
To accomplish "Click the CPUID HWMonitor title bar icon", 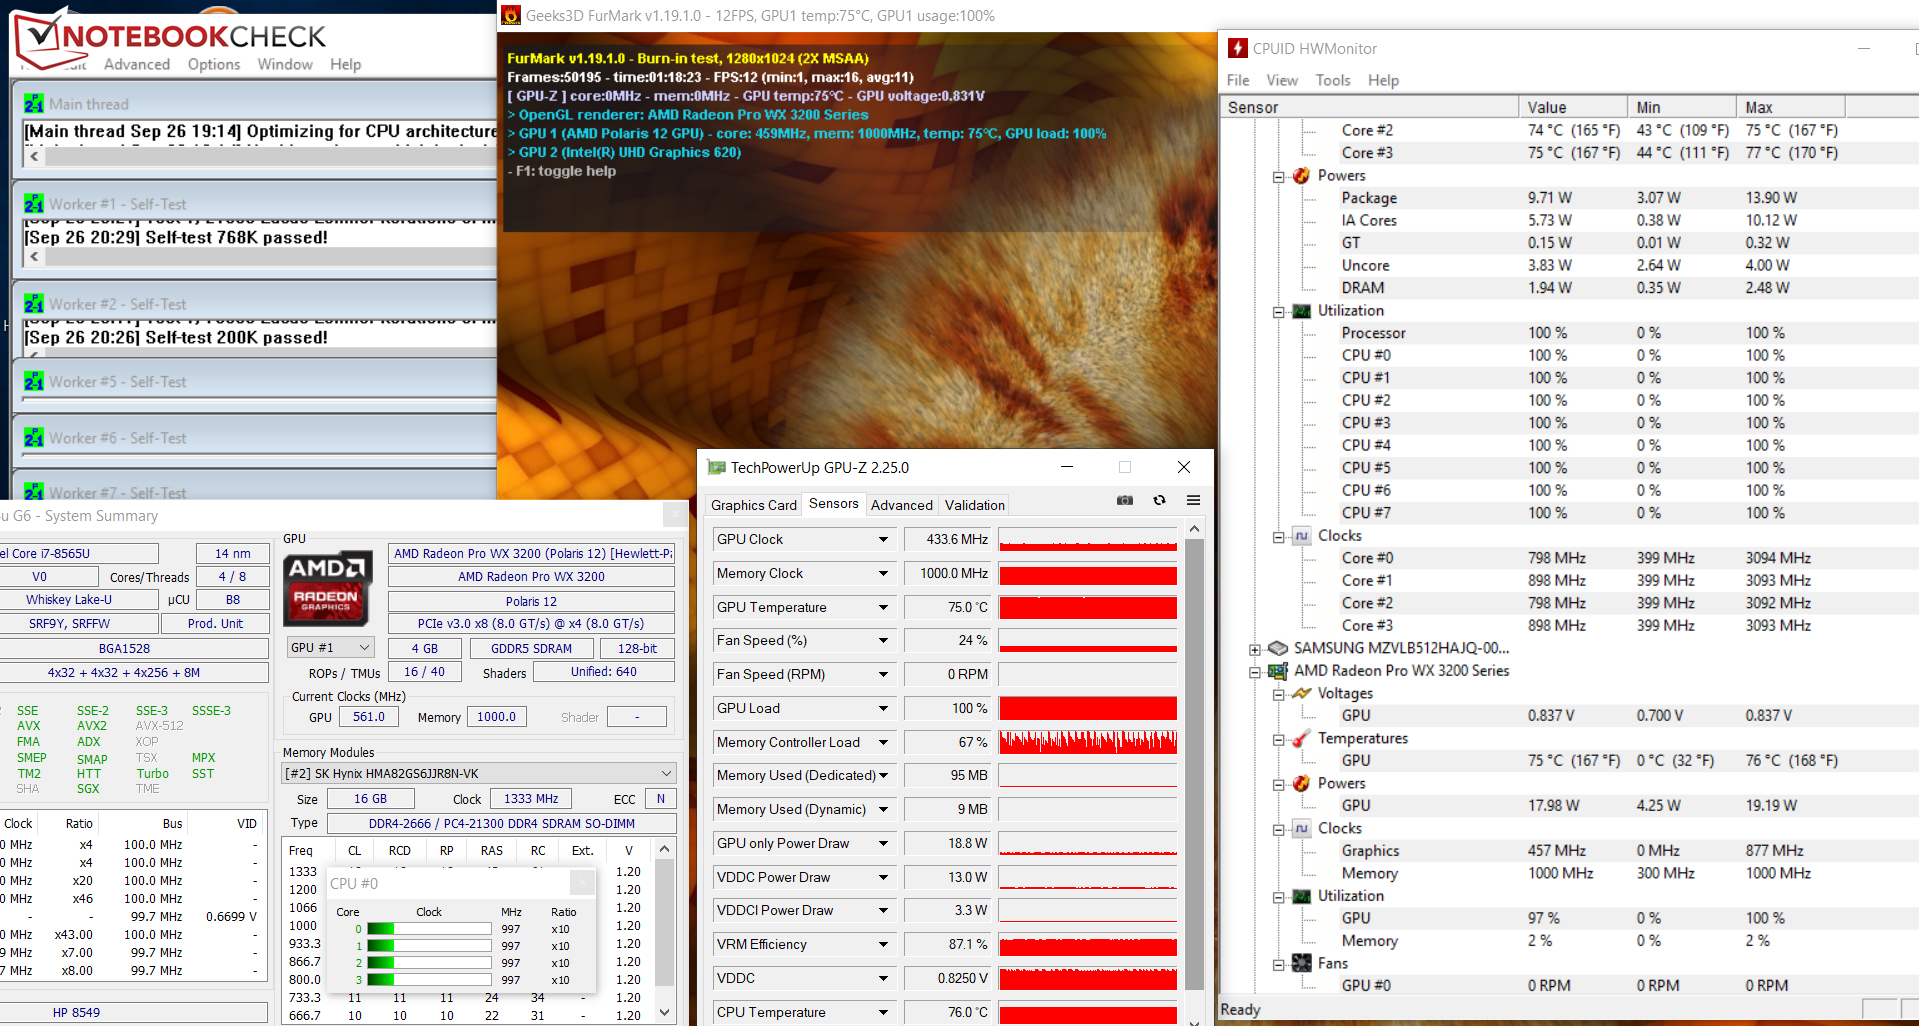I will [1238, 48].
